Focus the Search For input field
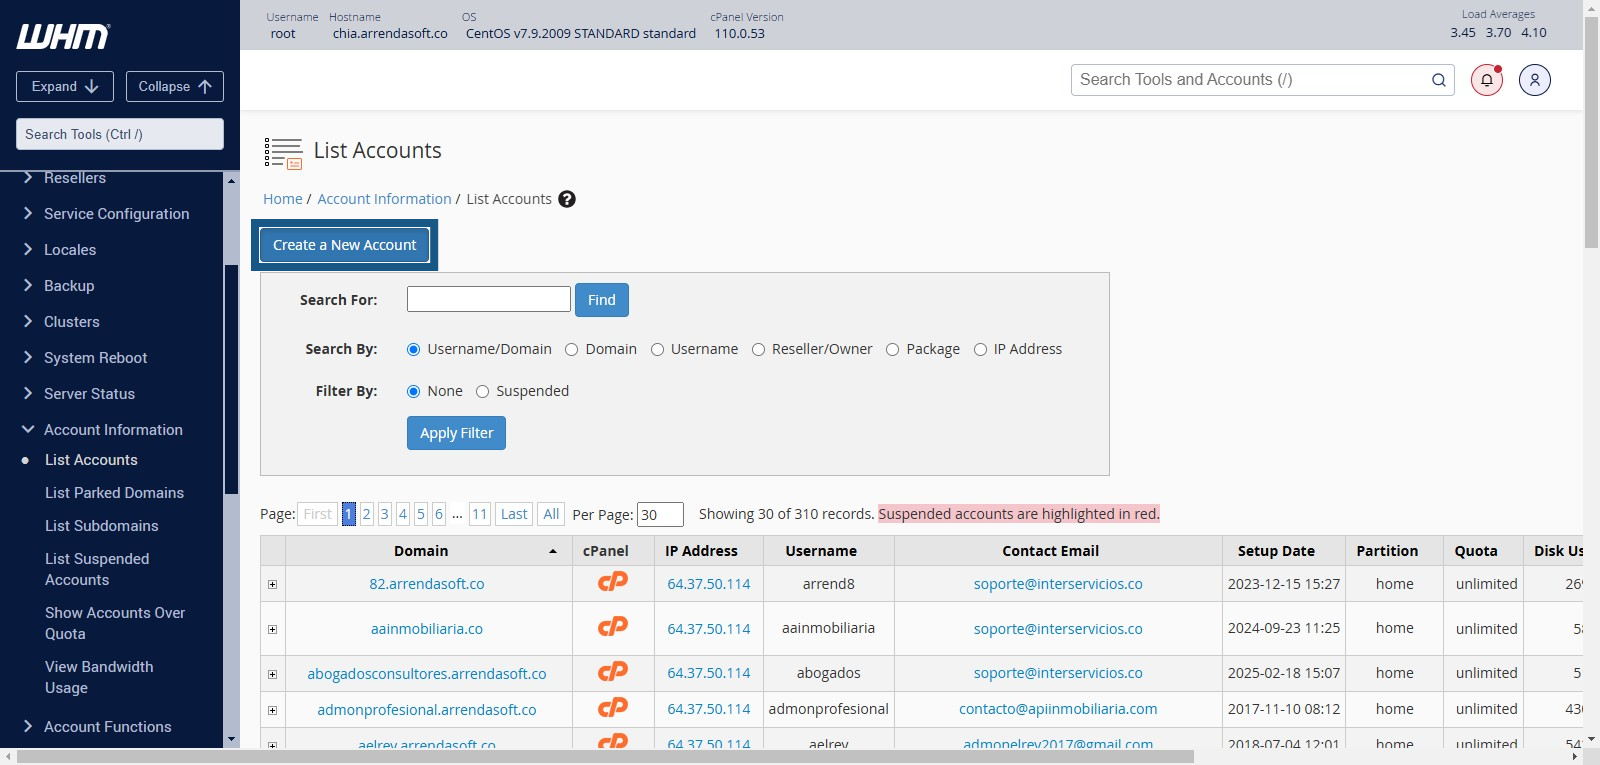Screen dimensions: 1600x765 (489, 299)
